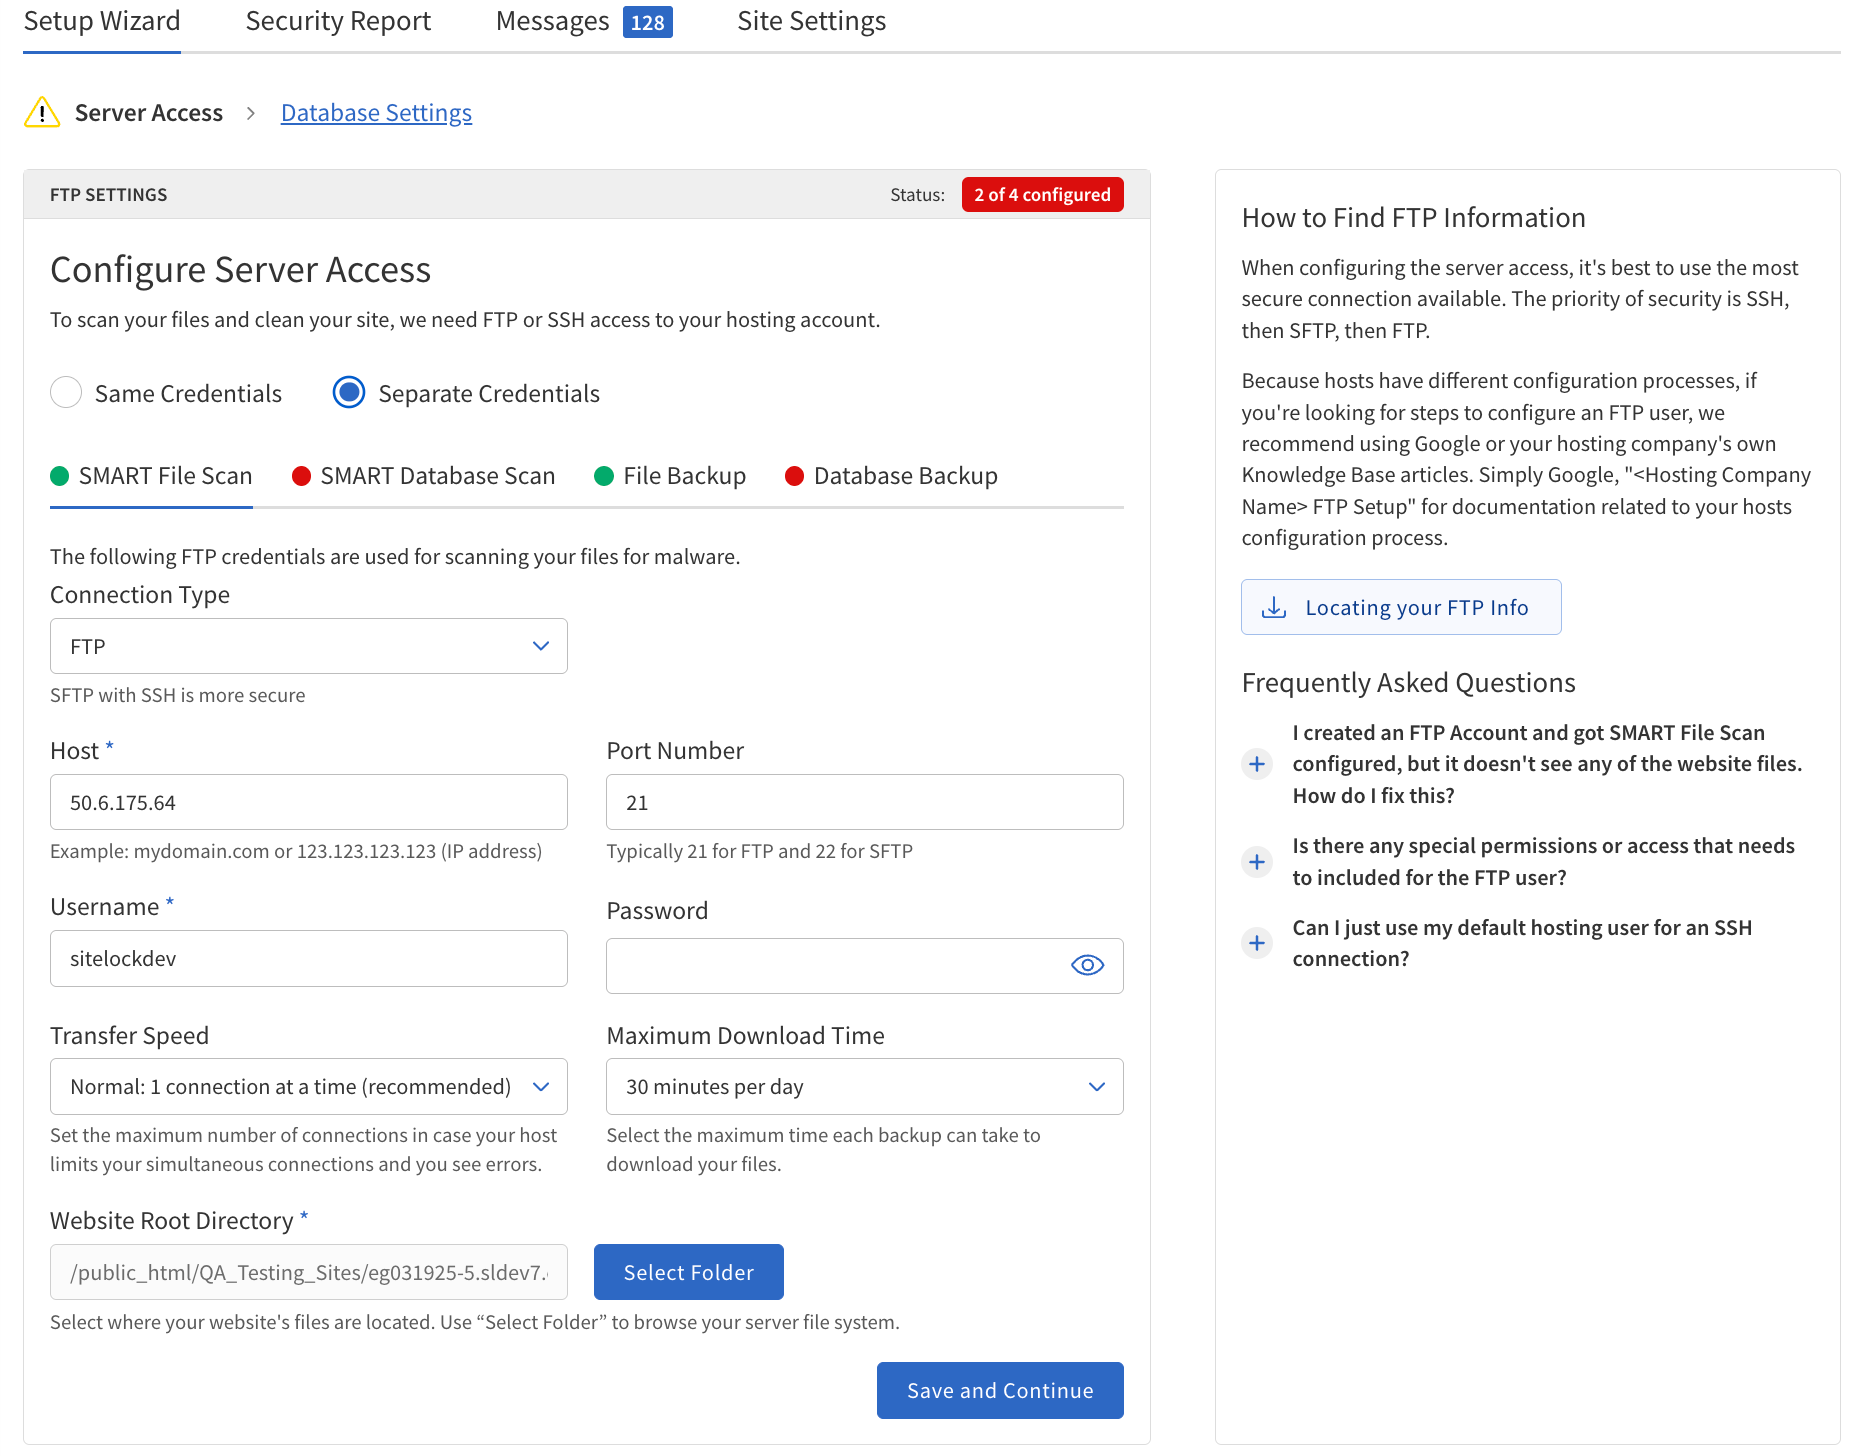Focus the Username field
The image size is (1860, 1456).
point(308,958)
